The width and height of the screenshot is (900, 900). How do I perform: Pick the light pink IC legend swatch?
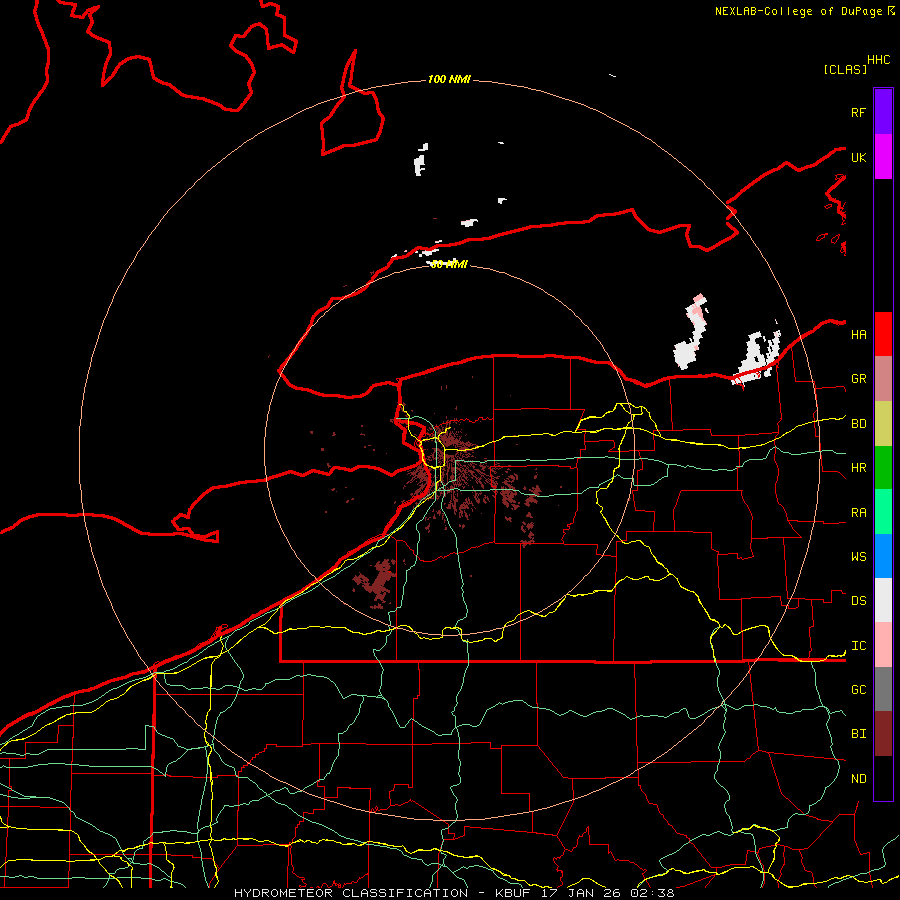tap(883, 645)
